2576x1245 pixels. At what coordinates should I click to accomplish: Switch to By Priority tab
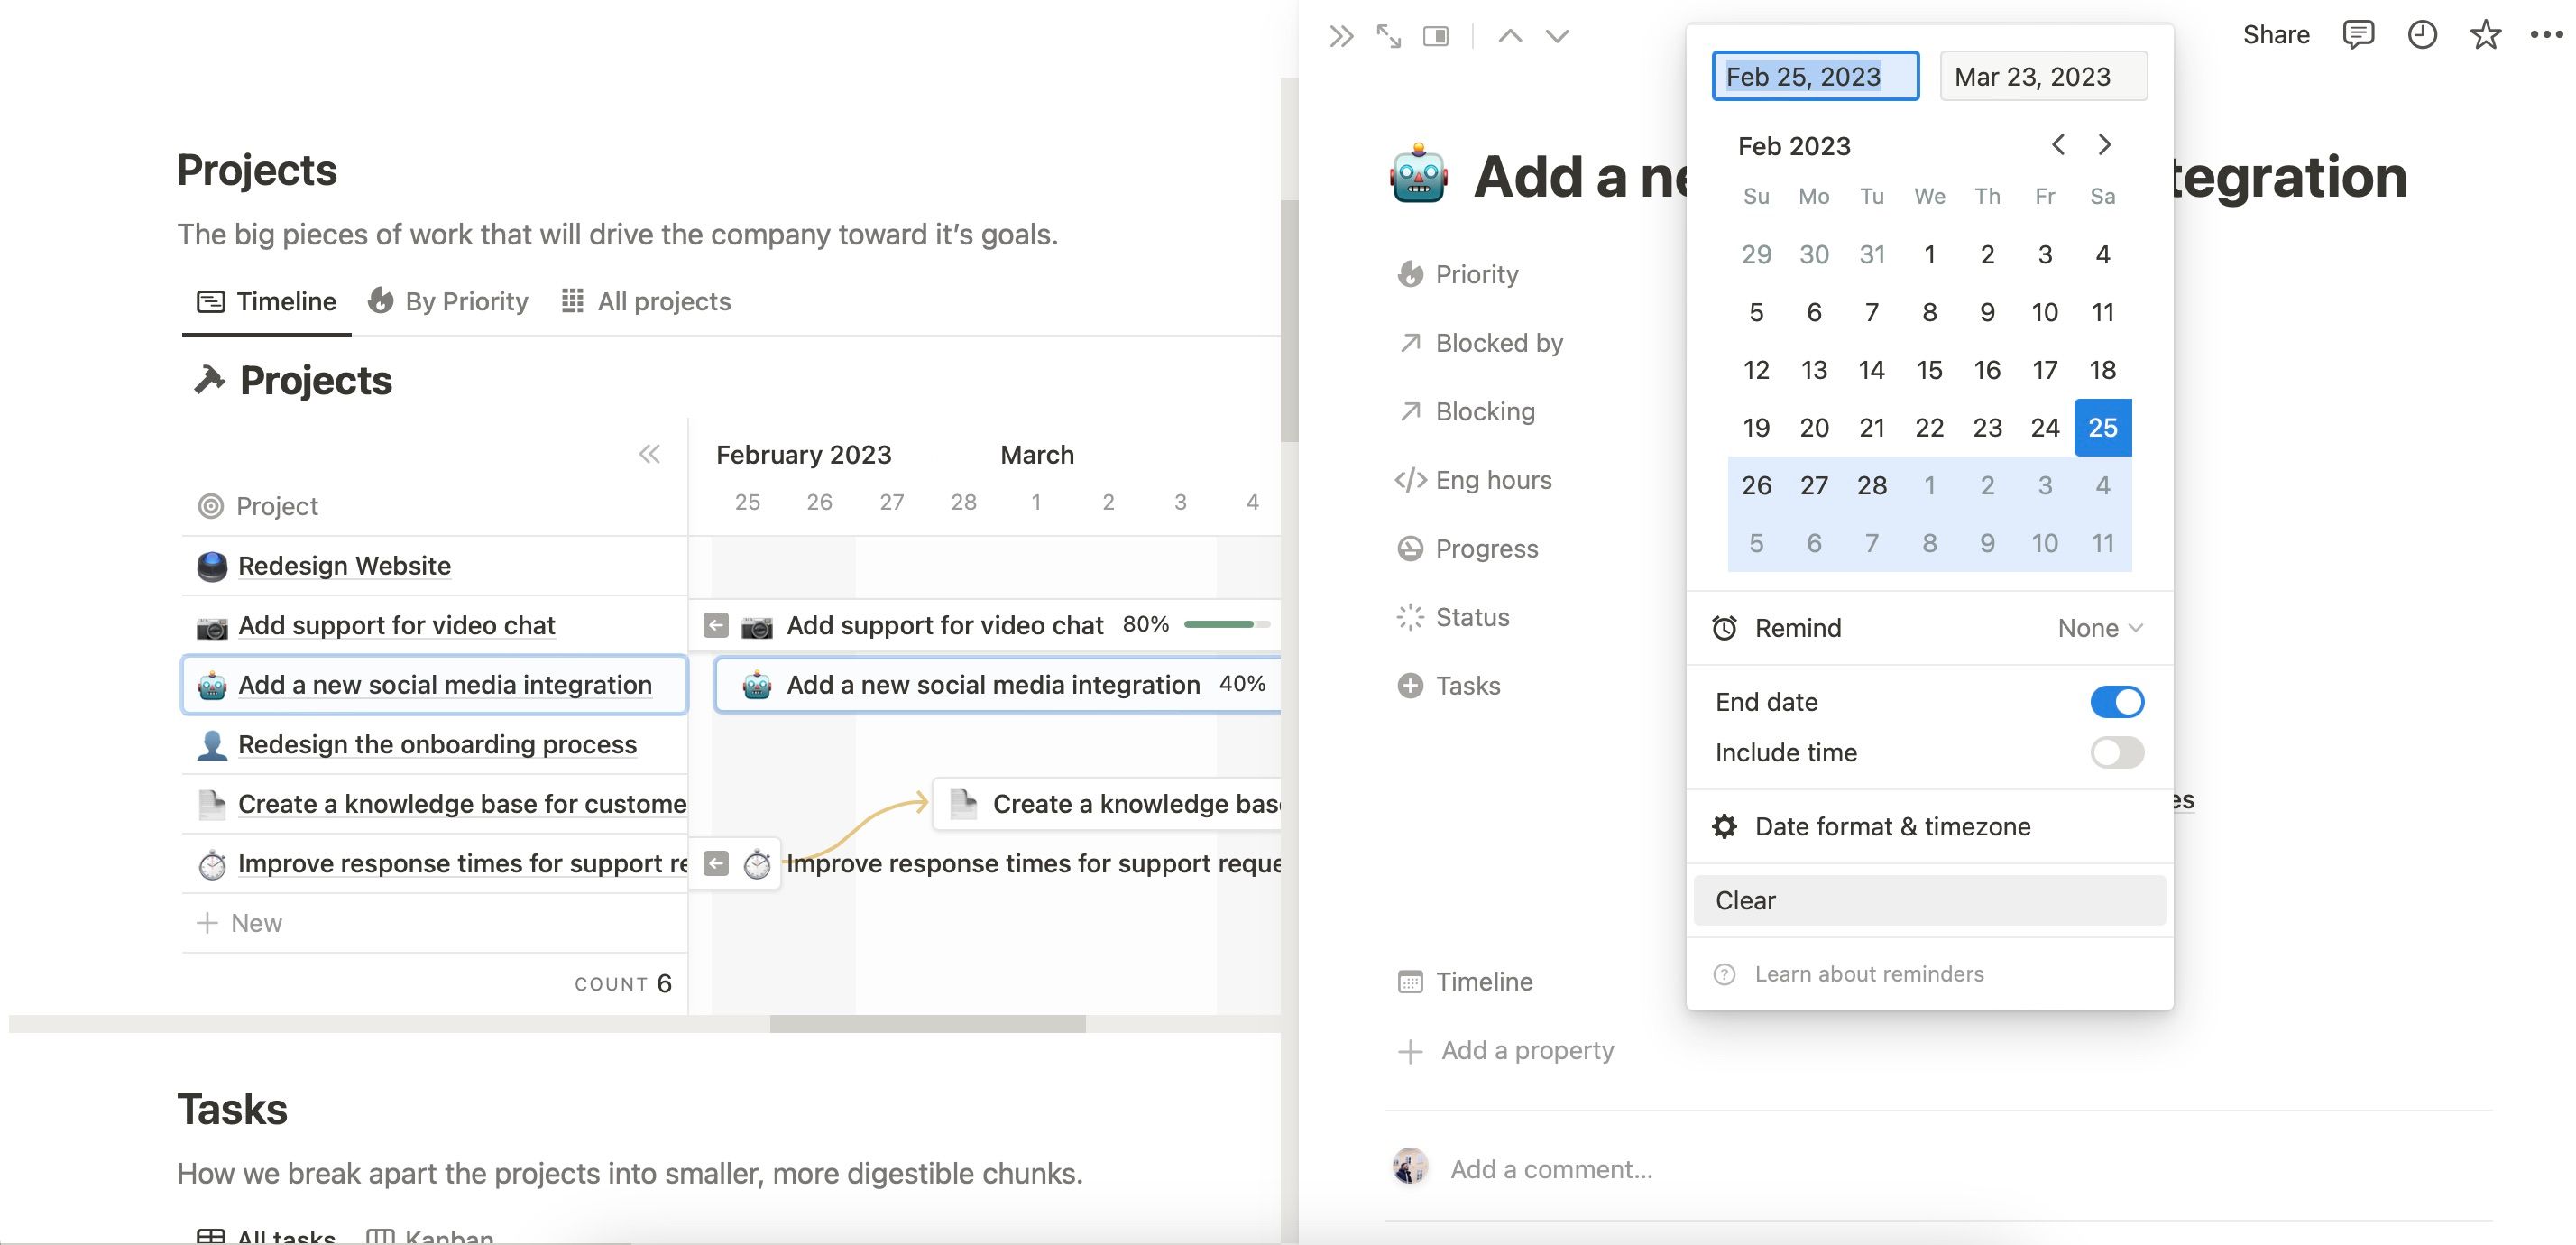point(448,301)
